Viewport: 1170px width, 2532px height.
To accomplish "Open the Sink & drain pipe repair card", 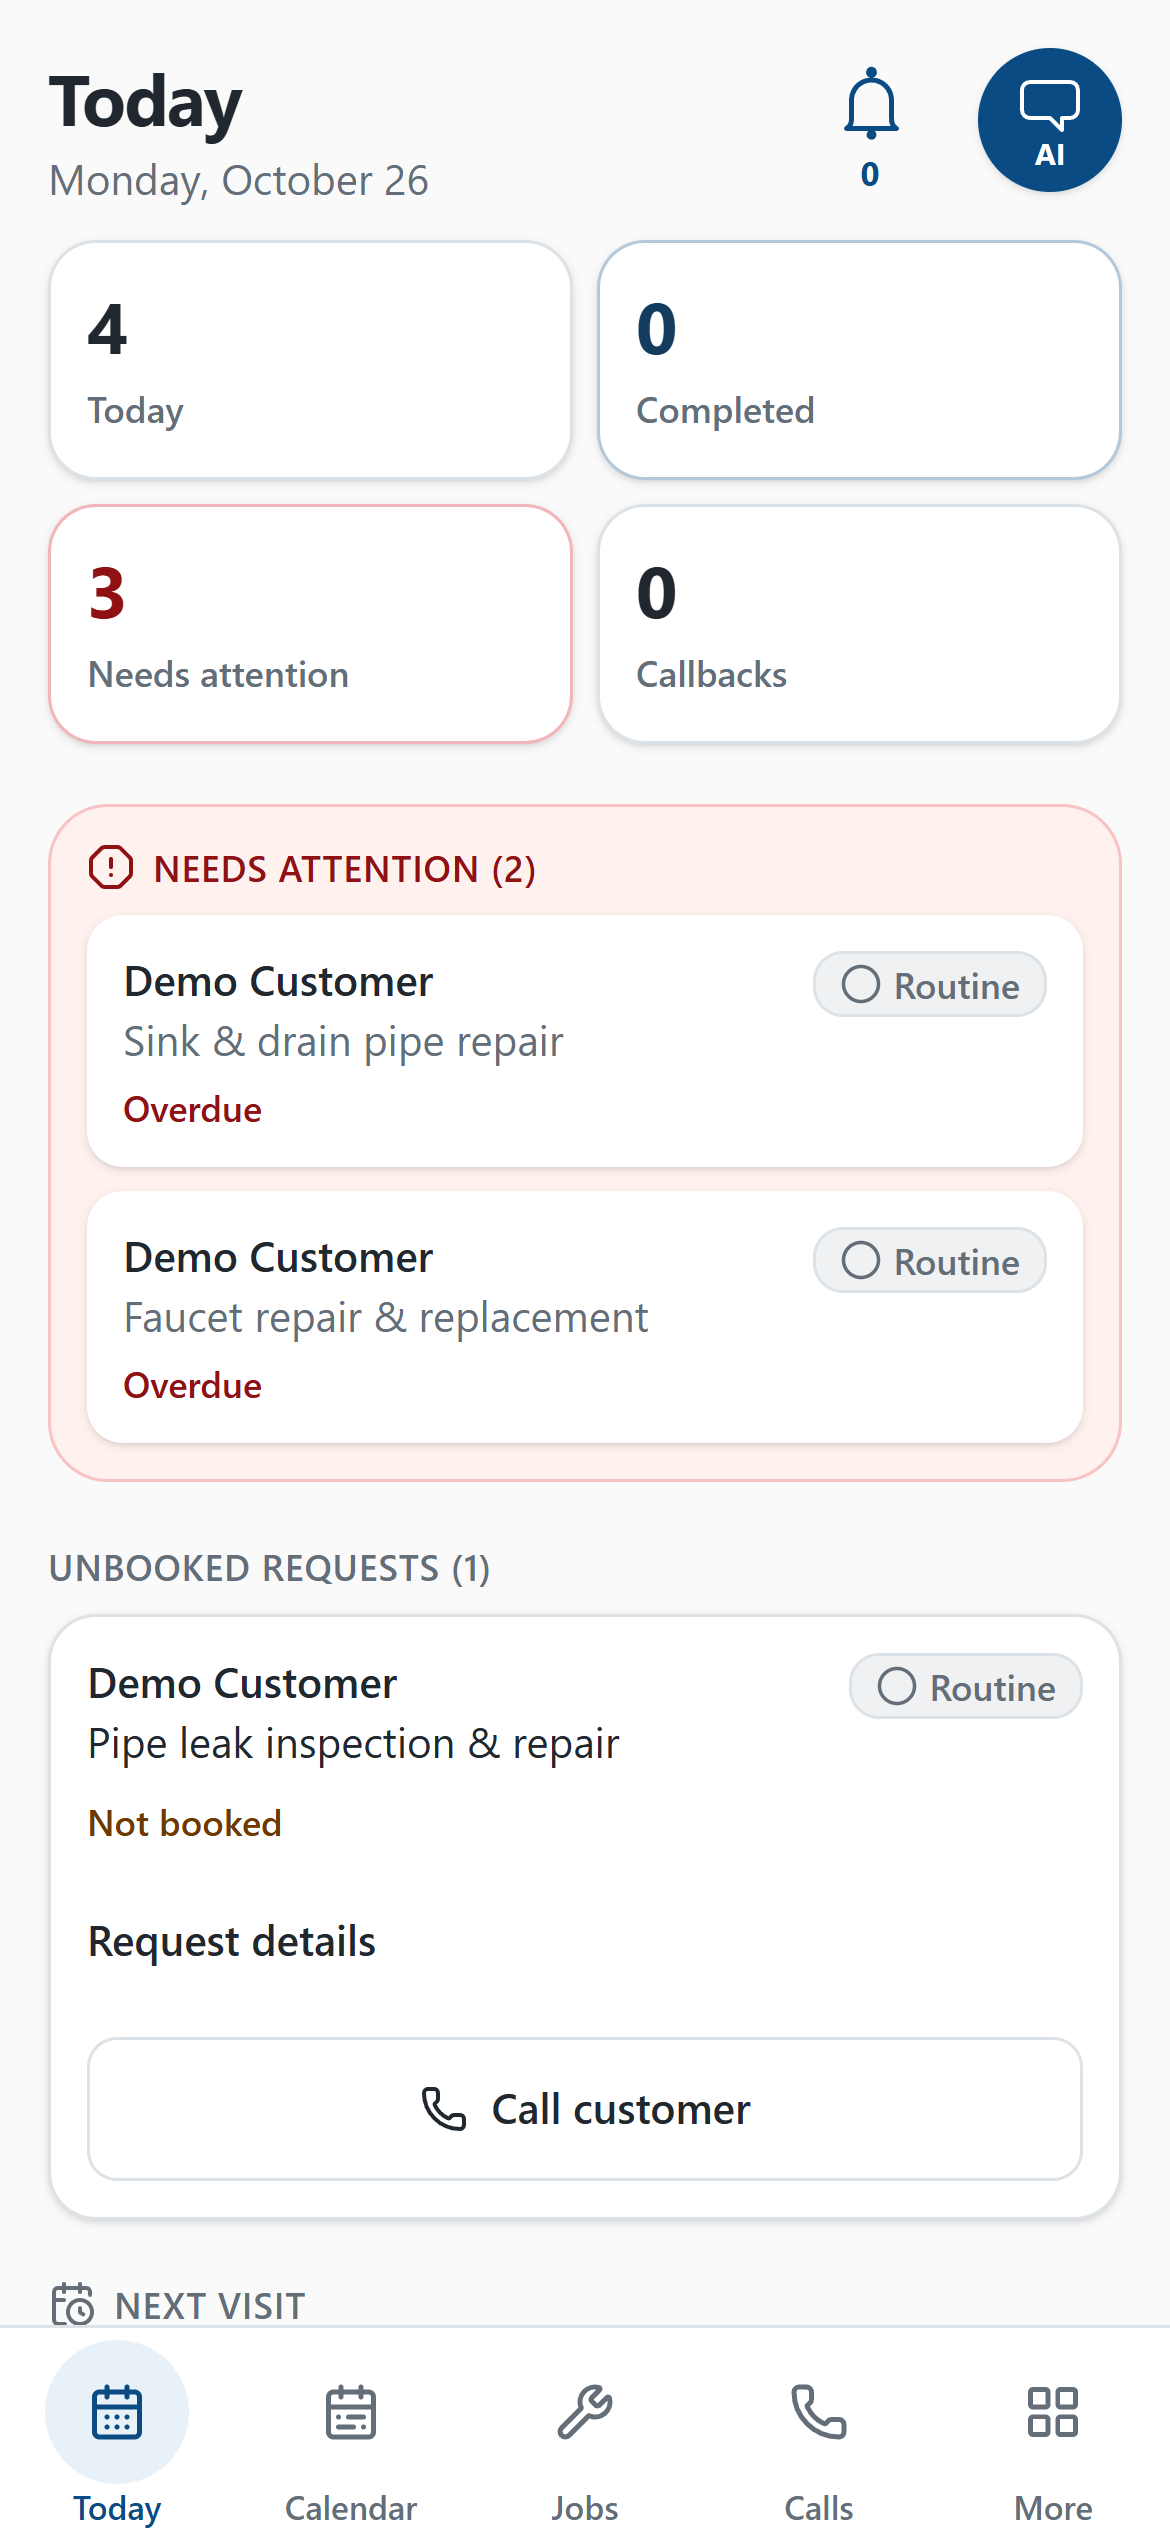I will tap(585, 1041).
